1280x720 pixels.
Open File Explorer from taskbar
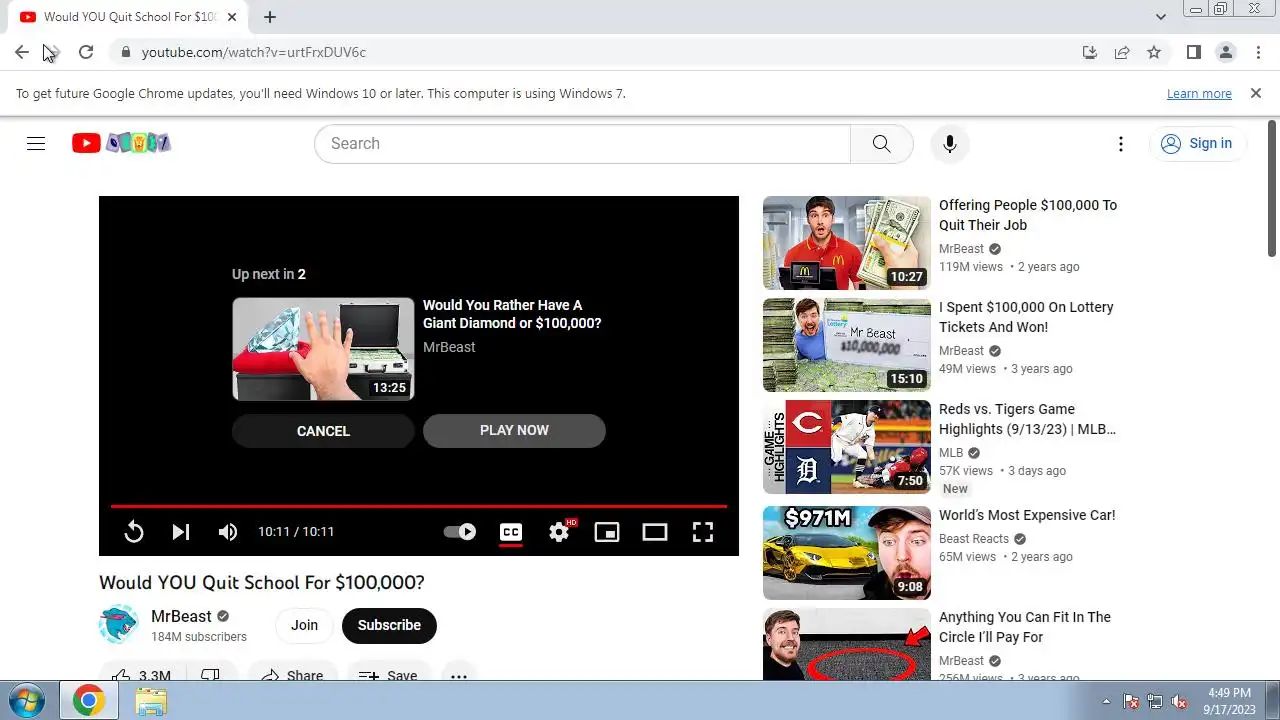tap(151, 701)
